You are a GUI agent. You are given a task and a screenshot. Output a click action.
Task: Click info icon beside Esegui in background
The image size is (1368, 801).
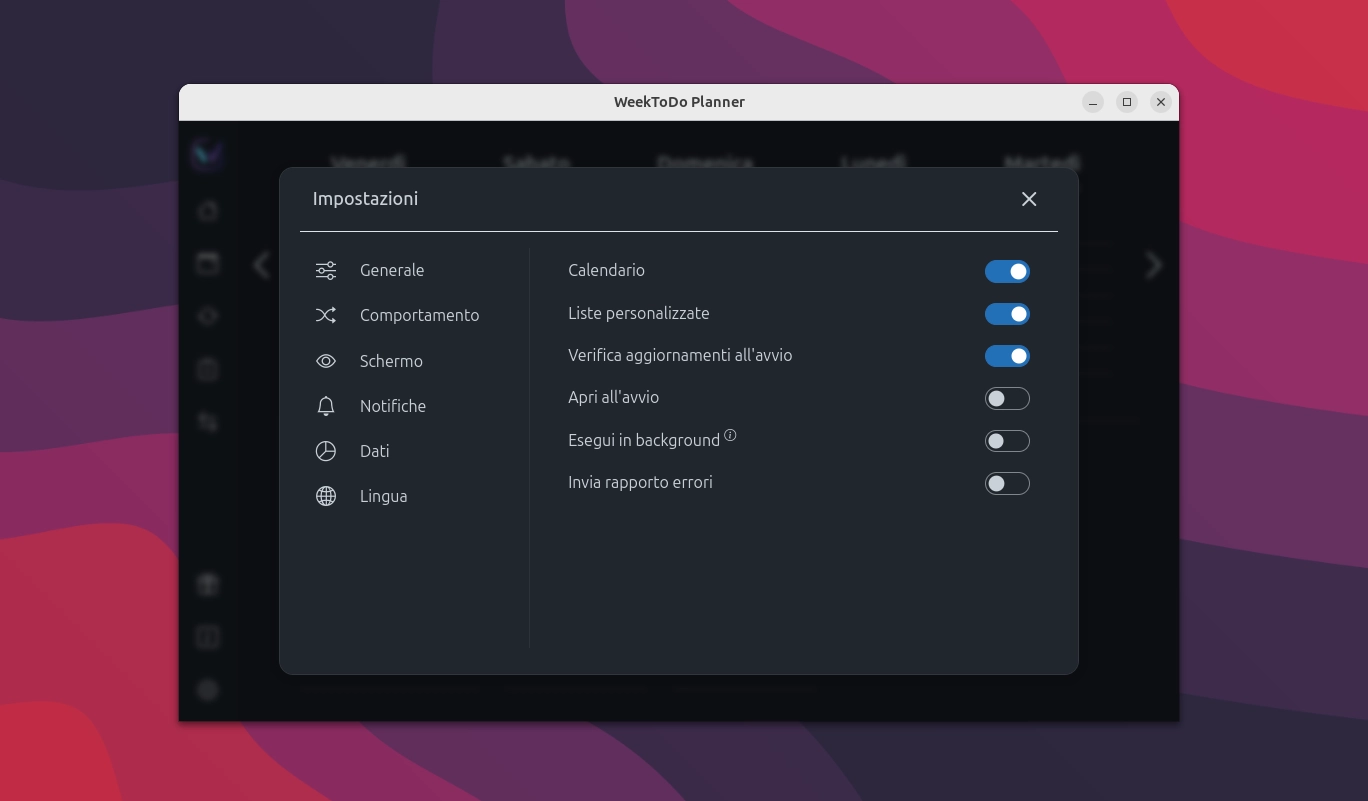click(730, 435)
